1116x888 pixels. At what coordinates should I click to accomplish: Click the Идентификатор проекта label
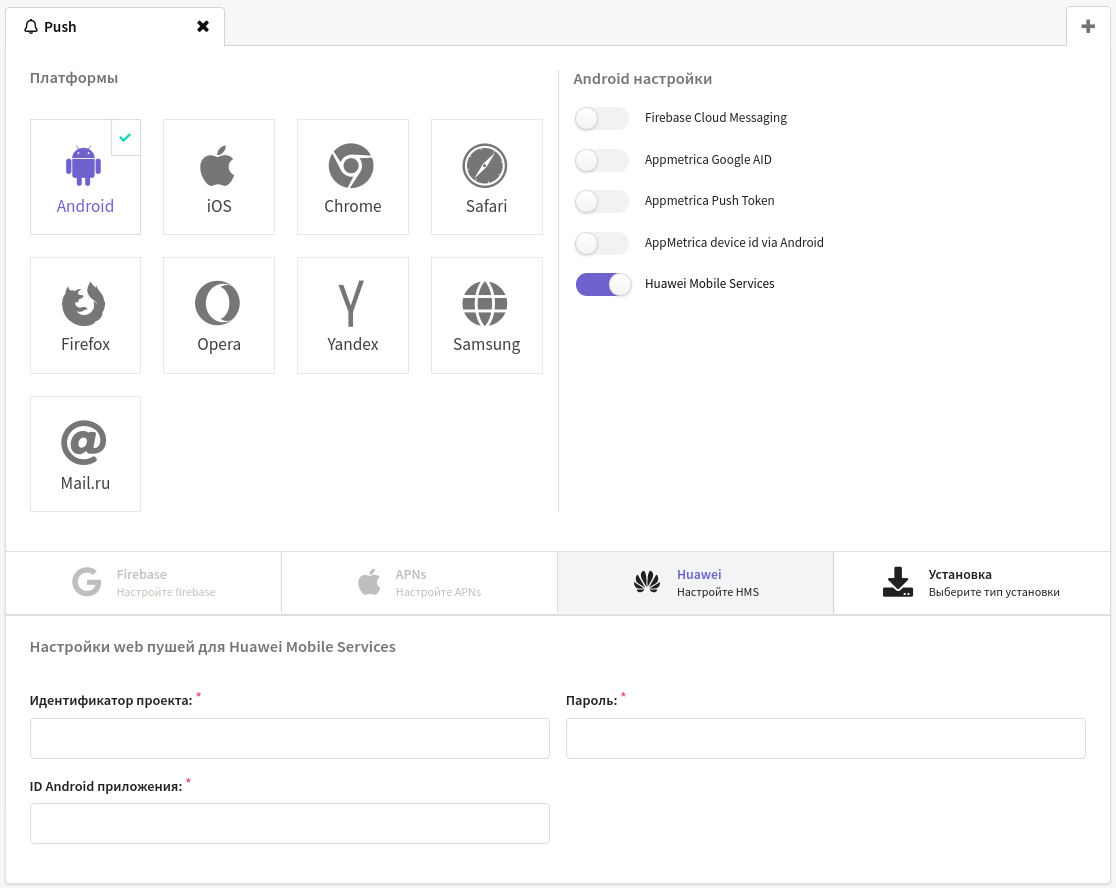pyautogui.click(x=111, y=701)
